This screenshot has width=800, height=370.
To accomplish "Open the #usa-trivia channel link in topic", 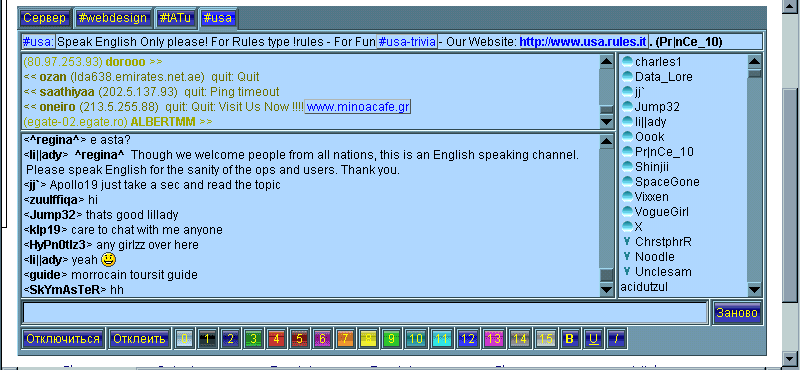I will coord(407,42).
